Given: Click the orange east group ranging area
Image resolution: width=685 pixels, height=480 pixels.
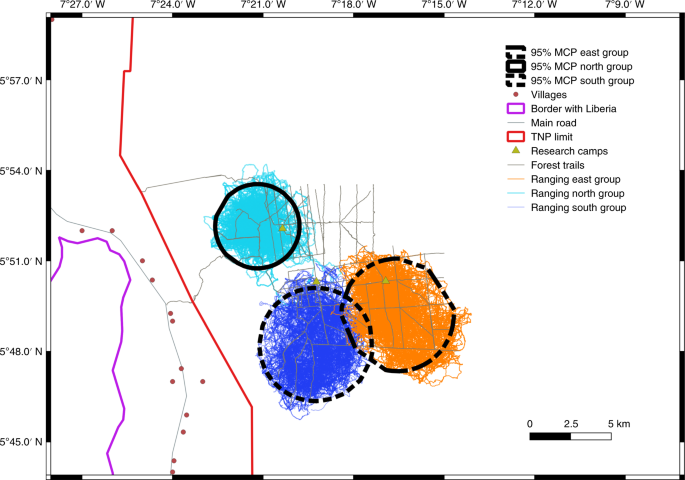Looking at the screenshot, I should pyautogui.click(x=402, y=314).
